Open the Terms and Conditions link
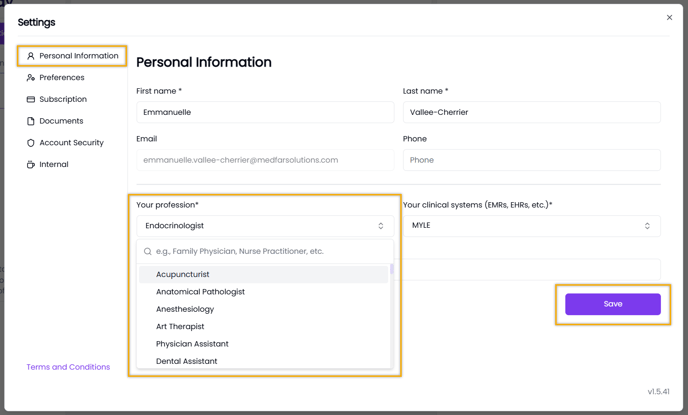Screen dimensions: 688x415 (x=68, y=367)
